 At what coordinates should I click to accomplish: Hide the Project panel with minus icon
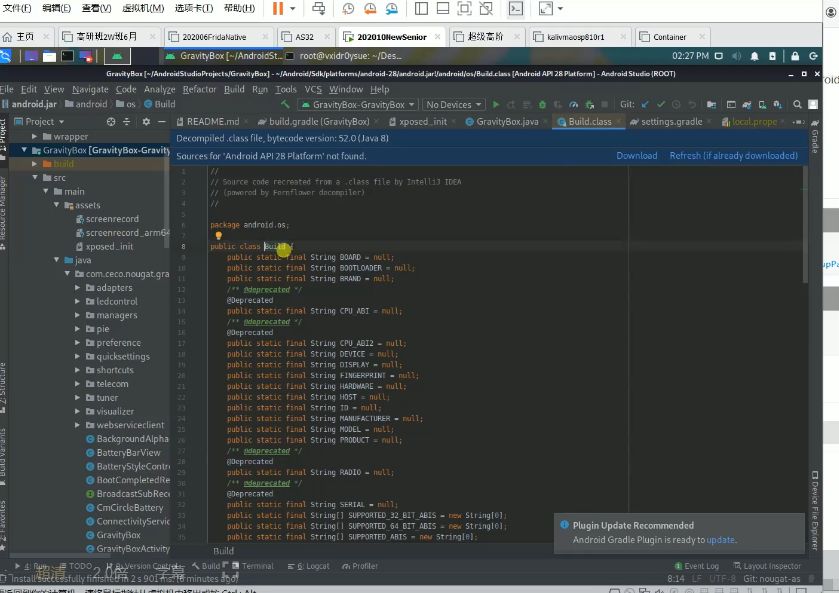pos(162,121)
